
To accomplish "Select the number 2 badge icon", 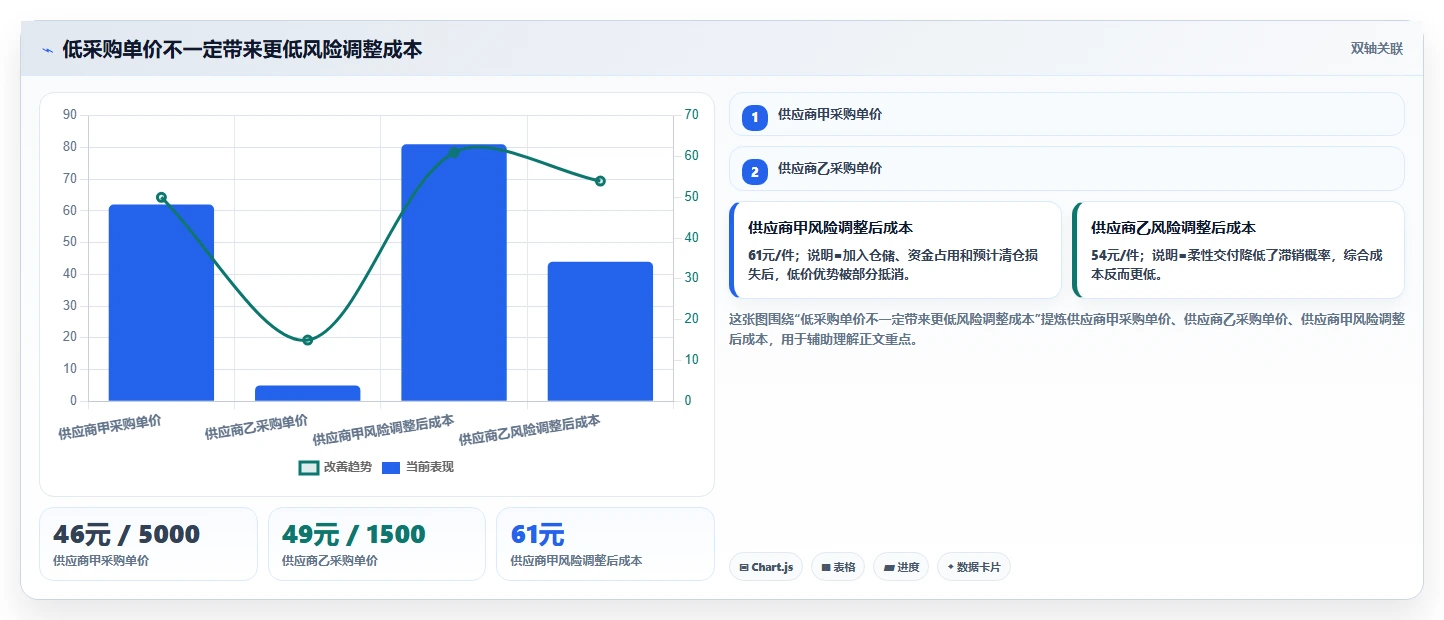I will (755, 172).
